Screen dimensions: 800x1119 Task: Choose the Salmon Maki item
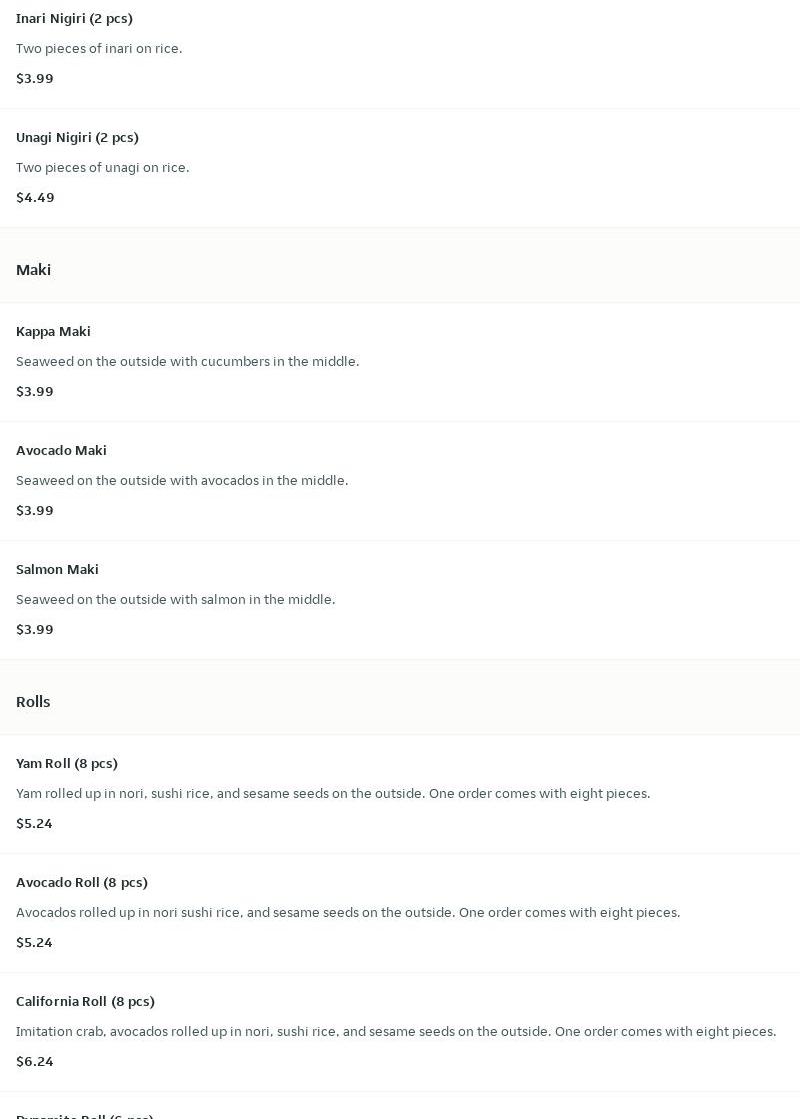pos(57,569)
